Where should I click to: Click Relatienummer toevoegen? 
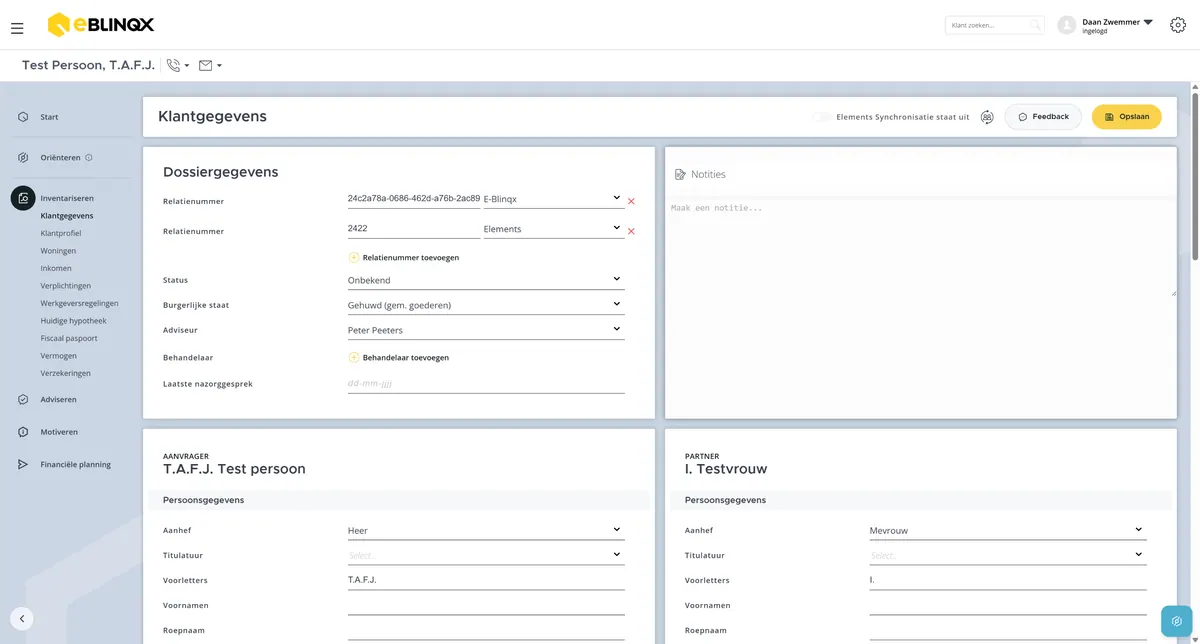coord(404,258)
